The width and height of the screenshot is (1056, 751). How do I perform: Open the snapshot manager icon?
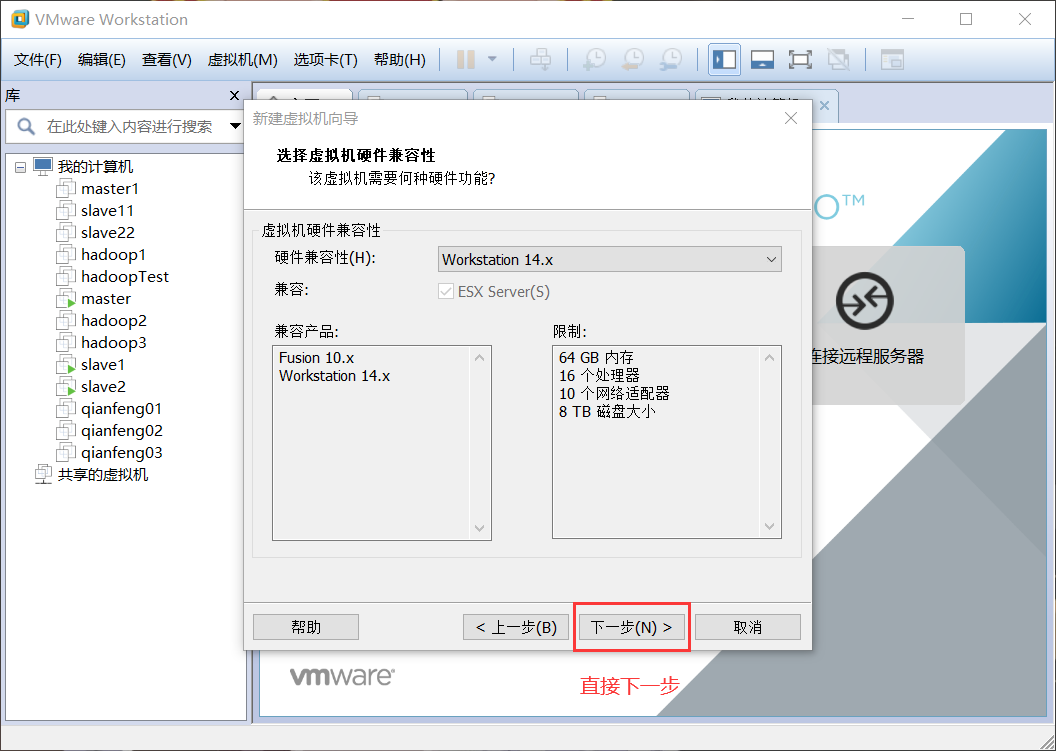coord(671,60)
